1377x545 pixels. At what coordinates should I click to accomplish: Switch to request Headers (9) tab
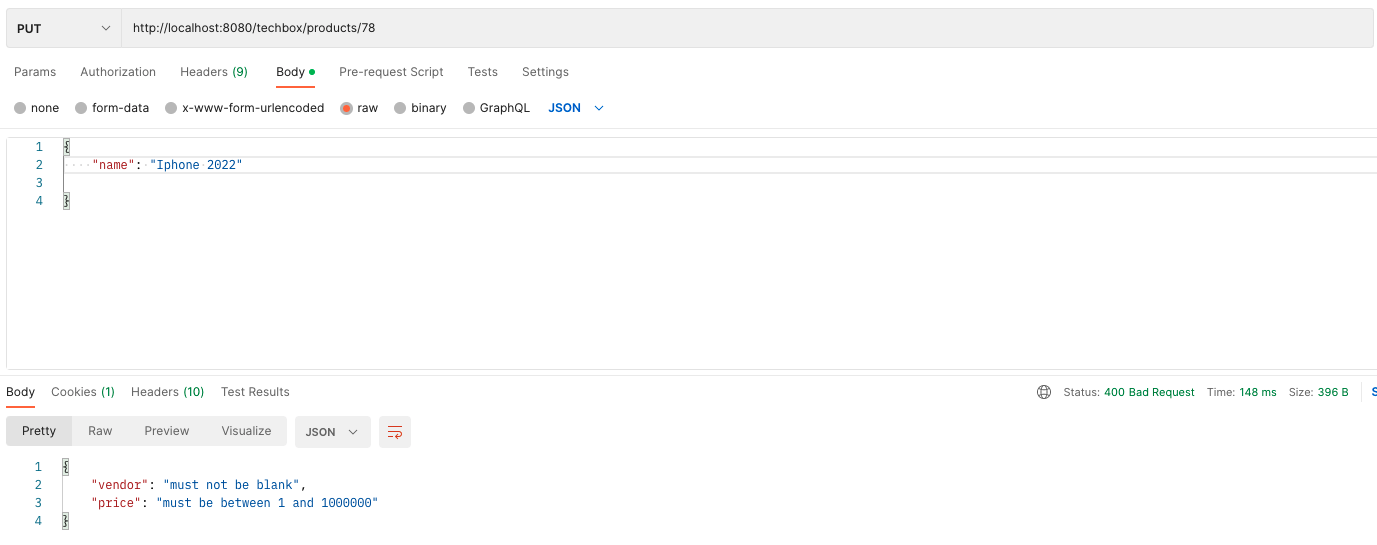[x=214, y=72]
